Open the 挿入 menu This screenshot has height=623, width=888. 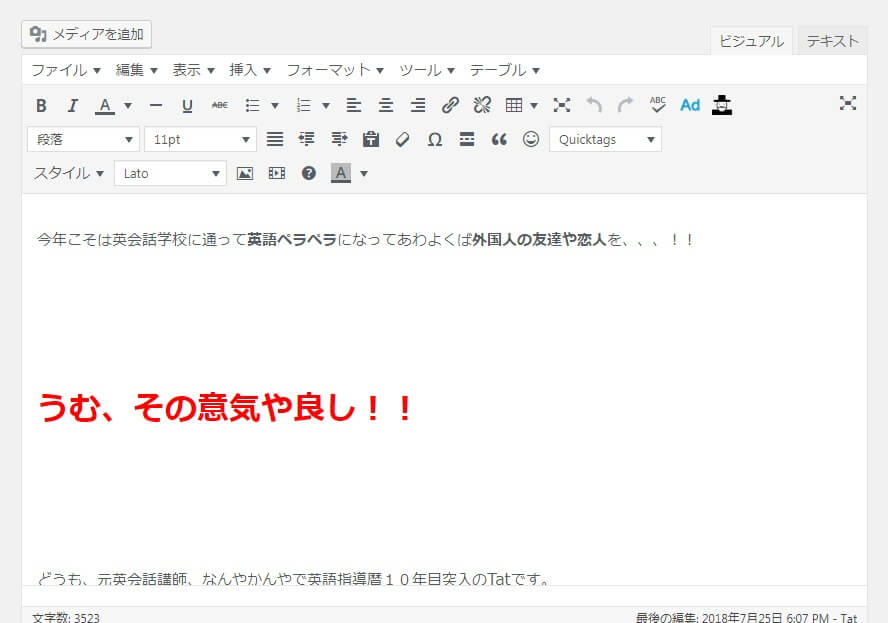(x=250, y=70)
